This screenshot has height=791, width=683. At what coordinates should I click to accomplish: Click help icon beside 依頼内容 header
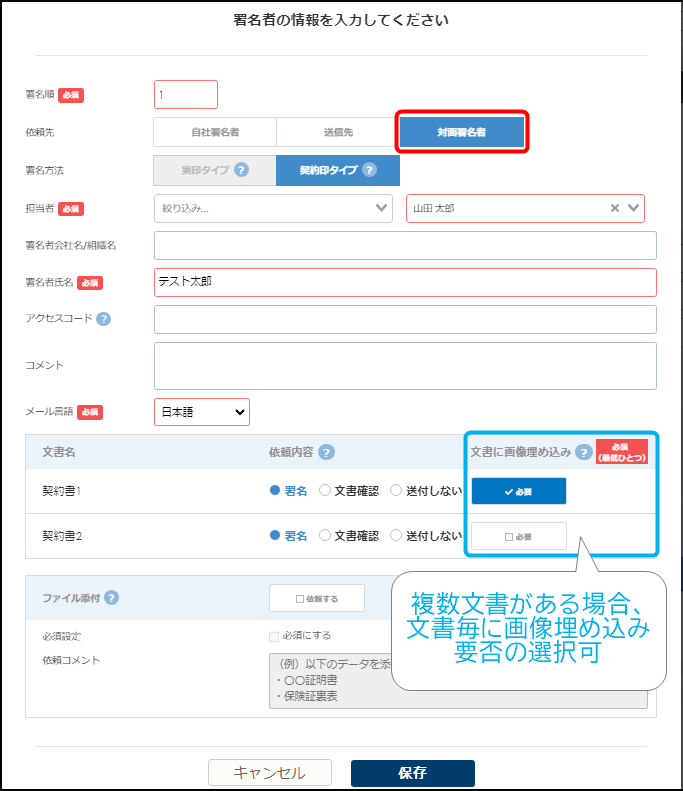[326, 452]
